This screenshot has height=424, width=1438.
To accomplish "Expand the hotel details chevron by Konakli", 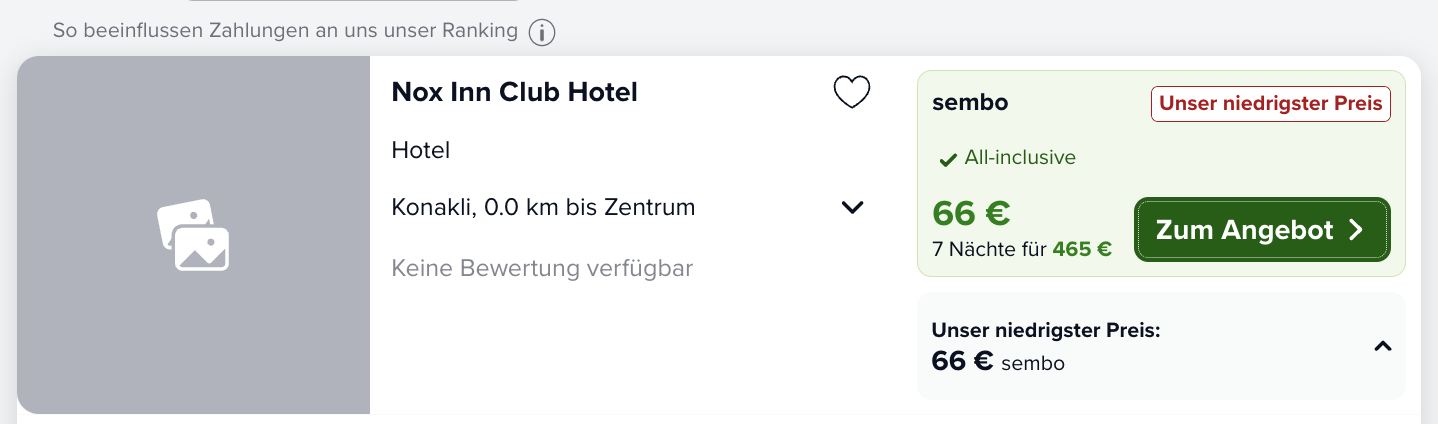I will pos(852,208).
